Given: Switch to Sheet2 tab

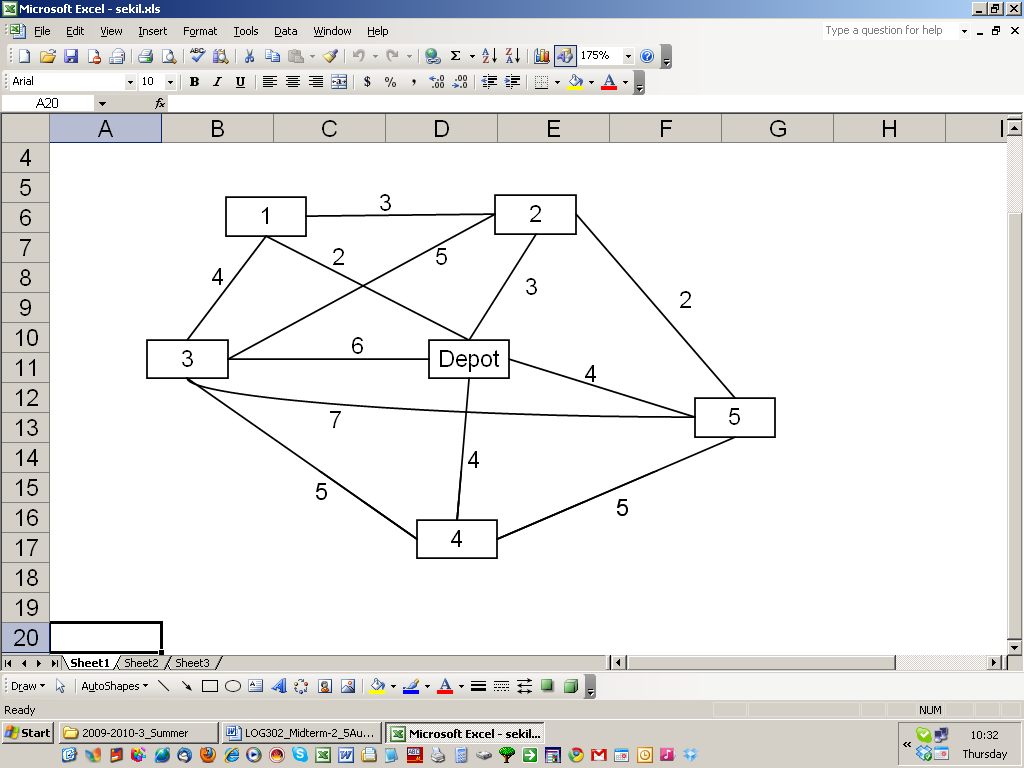Looking at the screenshot, I should [140, 662].
